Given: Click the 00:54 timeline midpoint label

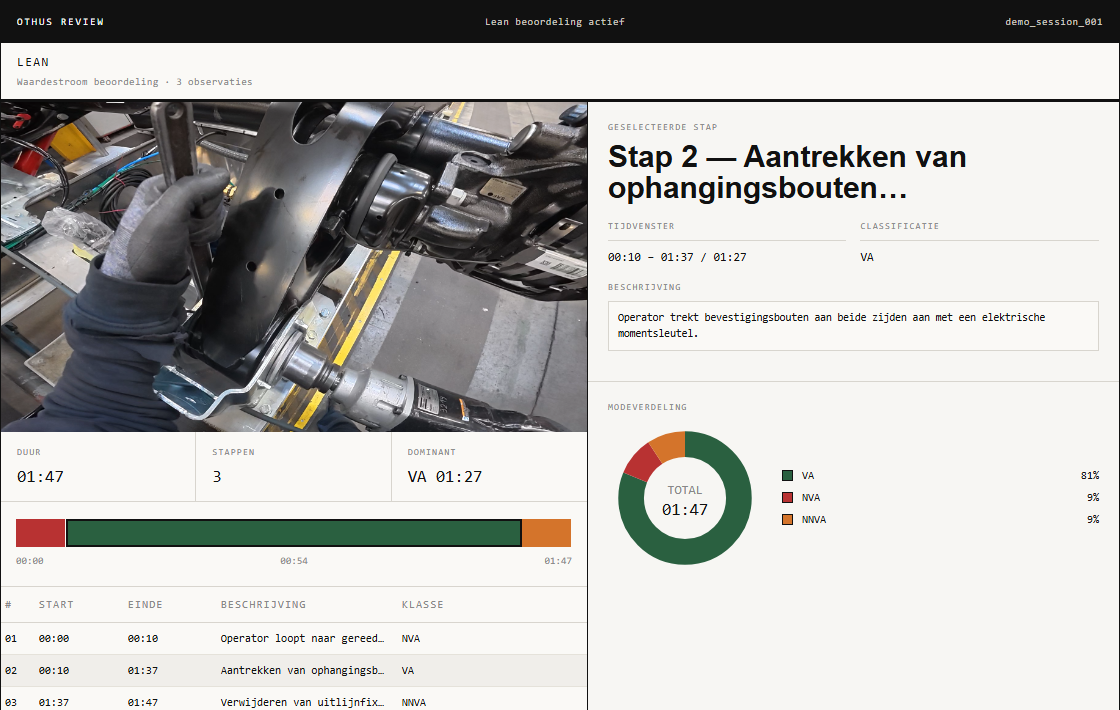Looking at the screenshot, I should click(294, 561).
